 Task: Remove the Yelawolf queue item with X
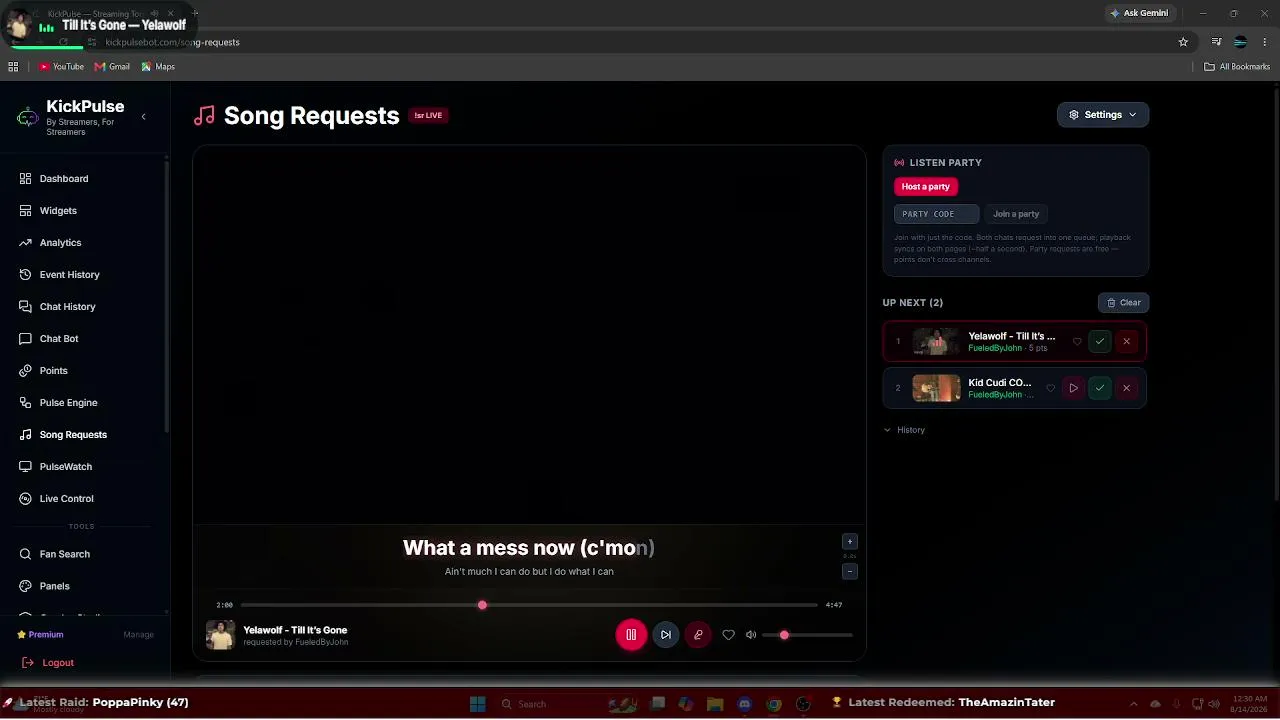click(x=1126, y=342)
